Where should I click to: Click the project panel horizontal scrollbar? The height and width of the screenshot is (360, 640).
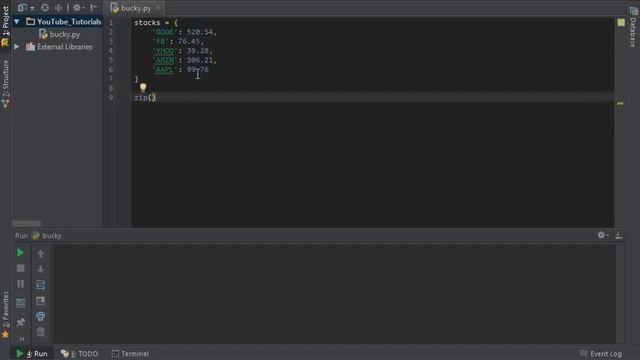click(x=27, y=224)
